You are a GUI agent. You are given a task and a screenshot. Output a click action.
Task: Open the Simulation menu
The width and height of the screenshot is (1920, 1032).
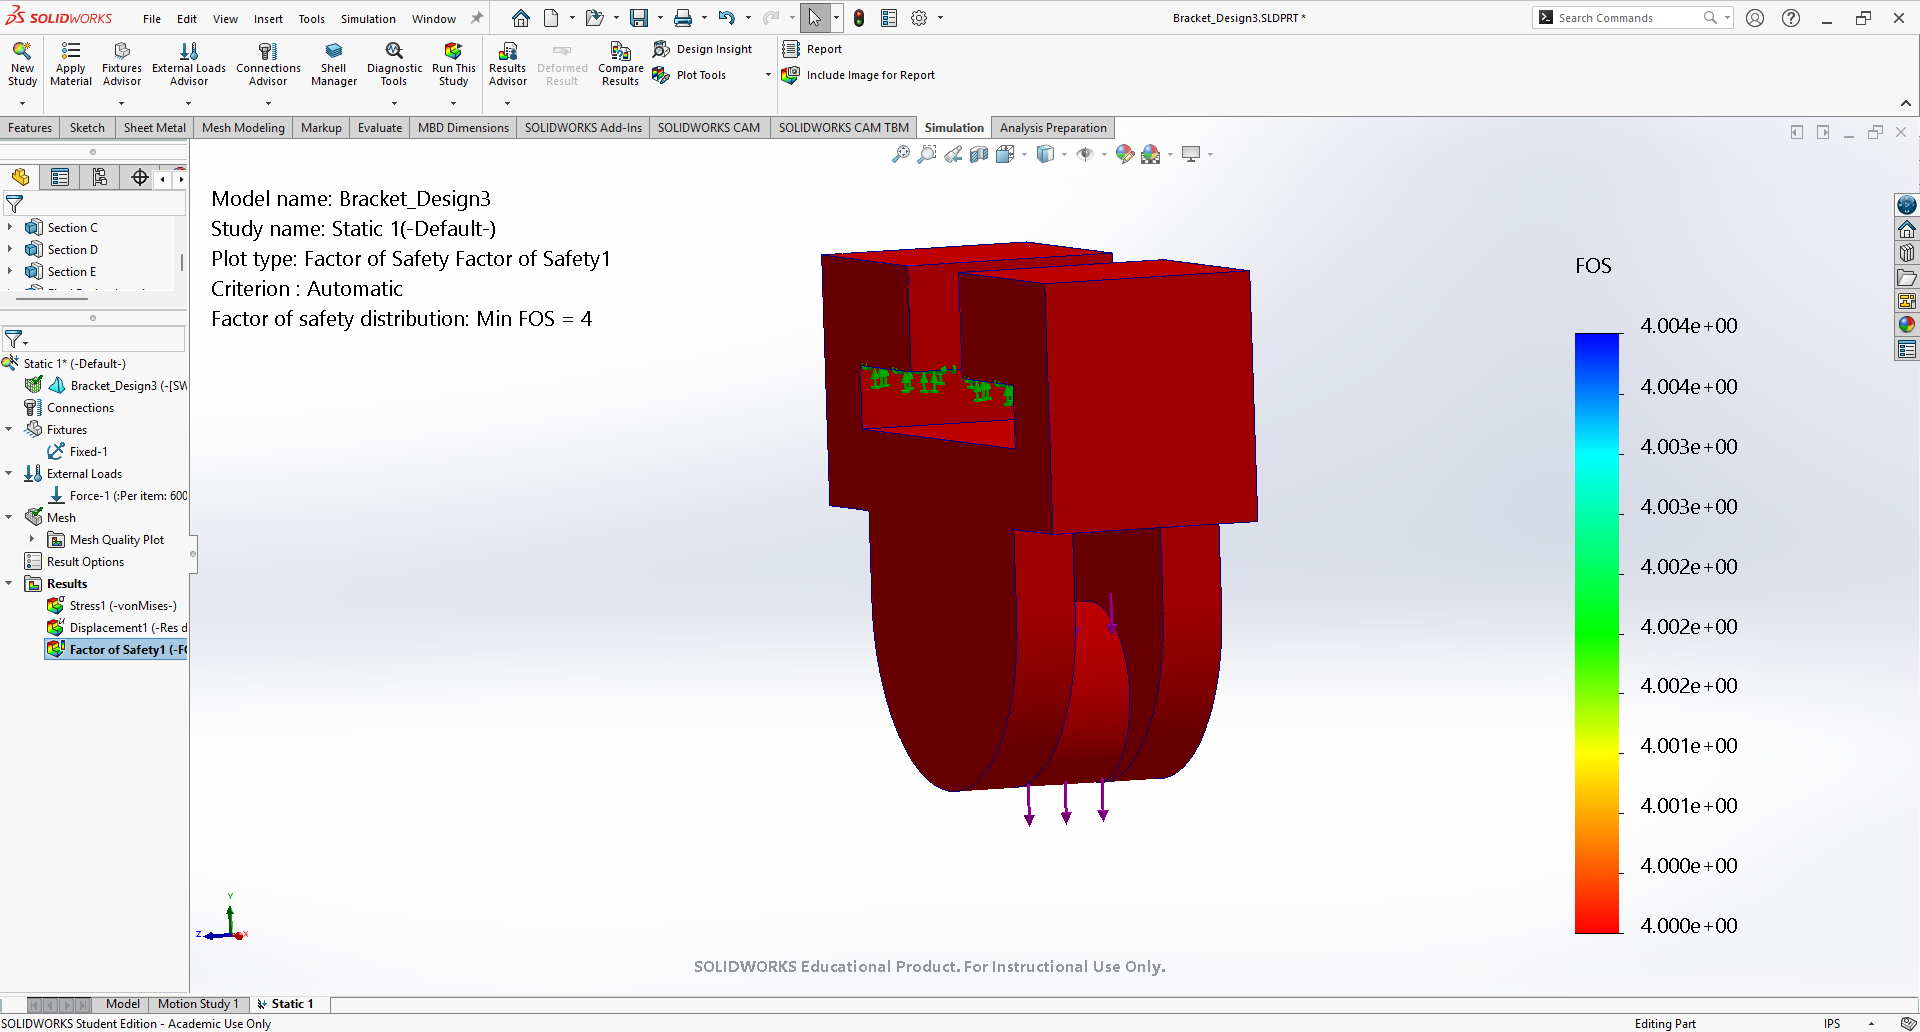(x=368, y=19)
